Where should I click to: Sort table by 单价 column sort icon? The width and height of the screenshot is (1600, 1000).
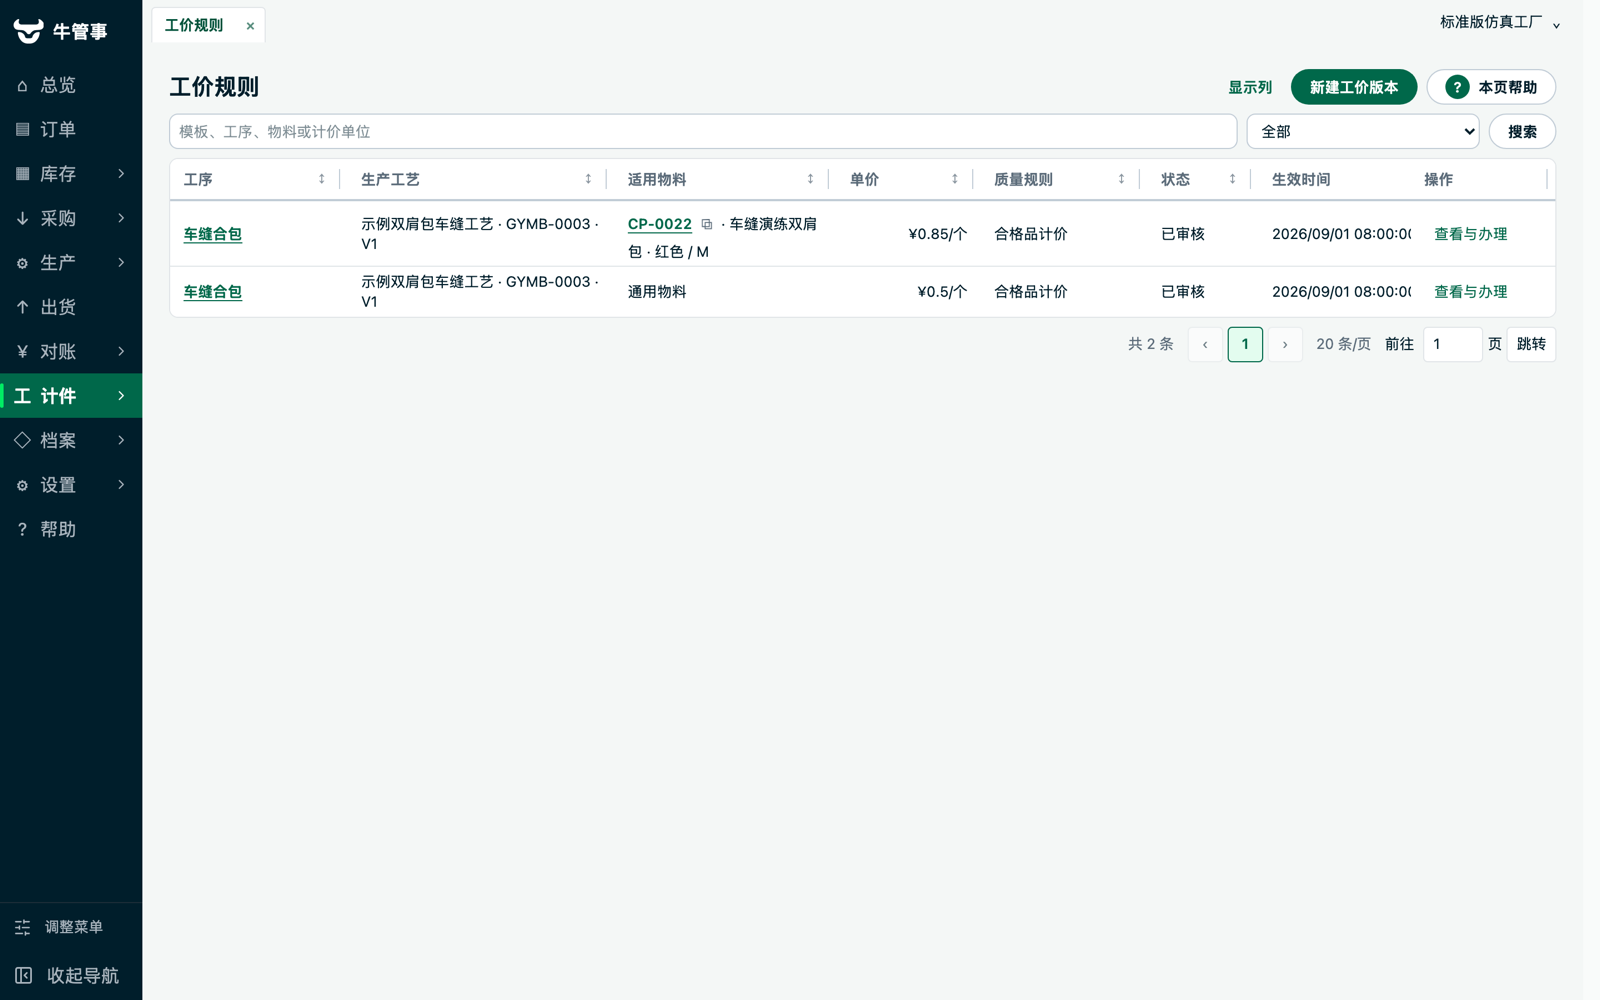point(955,179)
